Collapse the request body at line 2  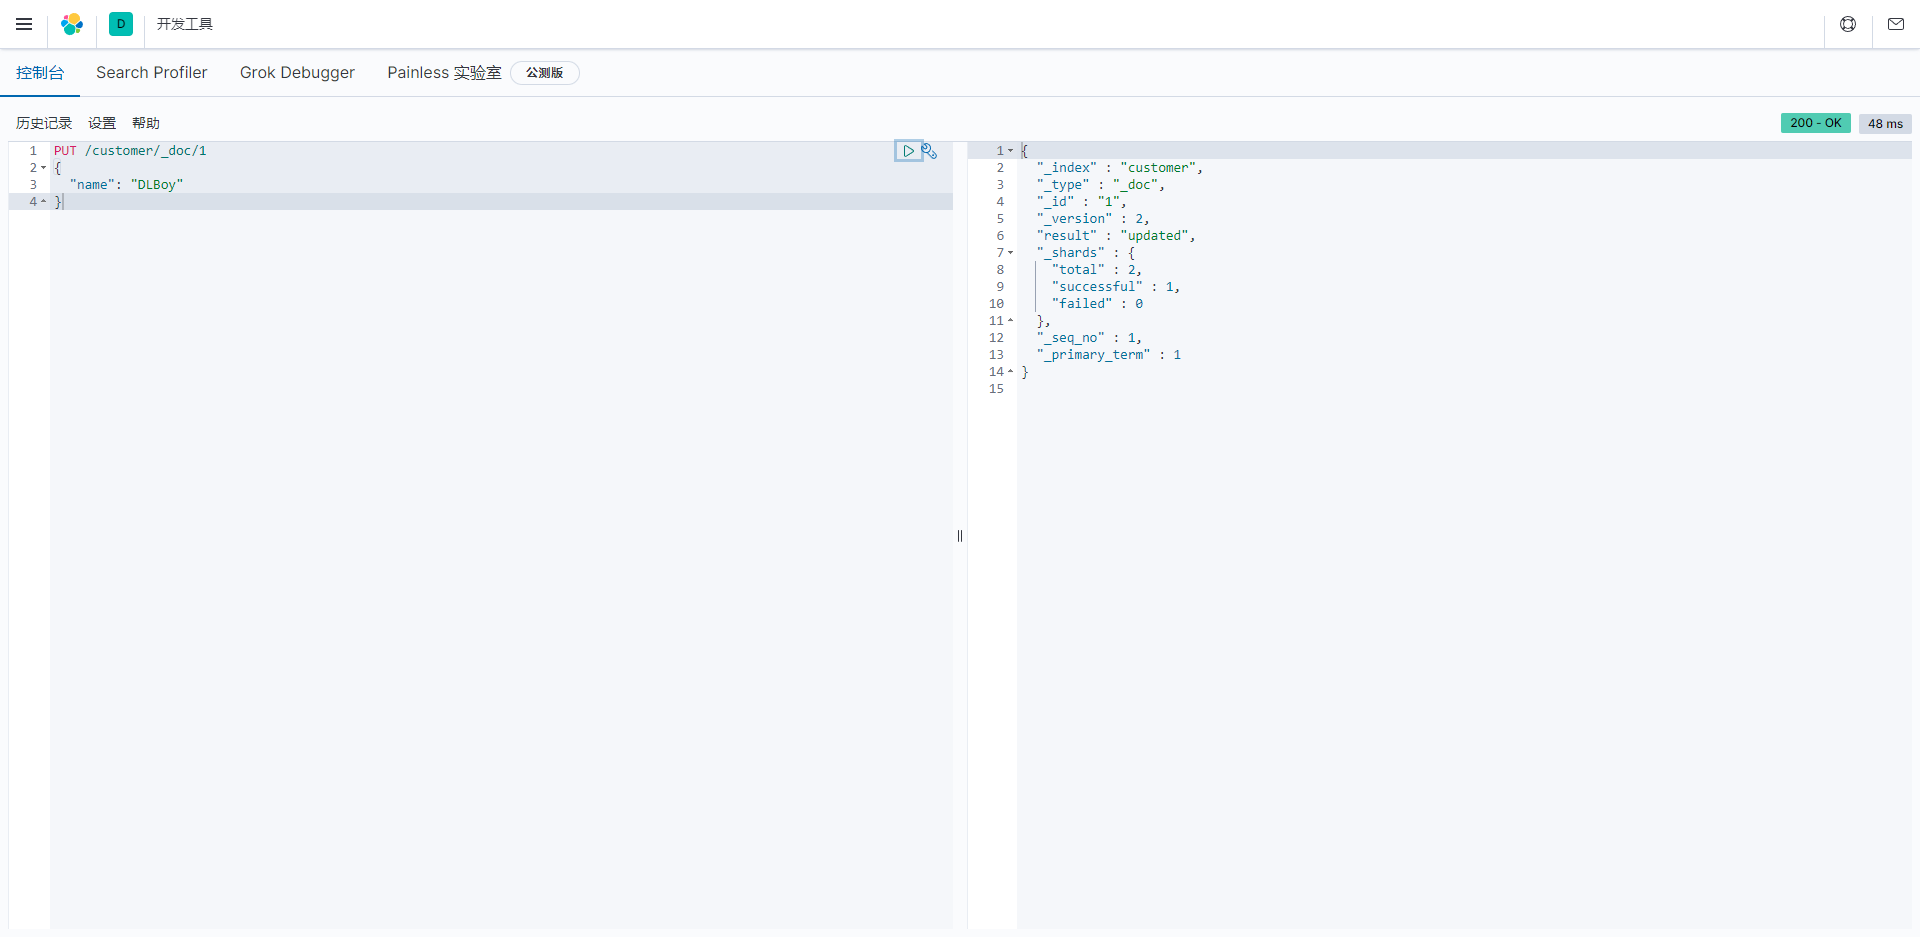point(43,168)
